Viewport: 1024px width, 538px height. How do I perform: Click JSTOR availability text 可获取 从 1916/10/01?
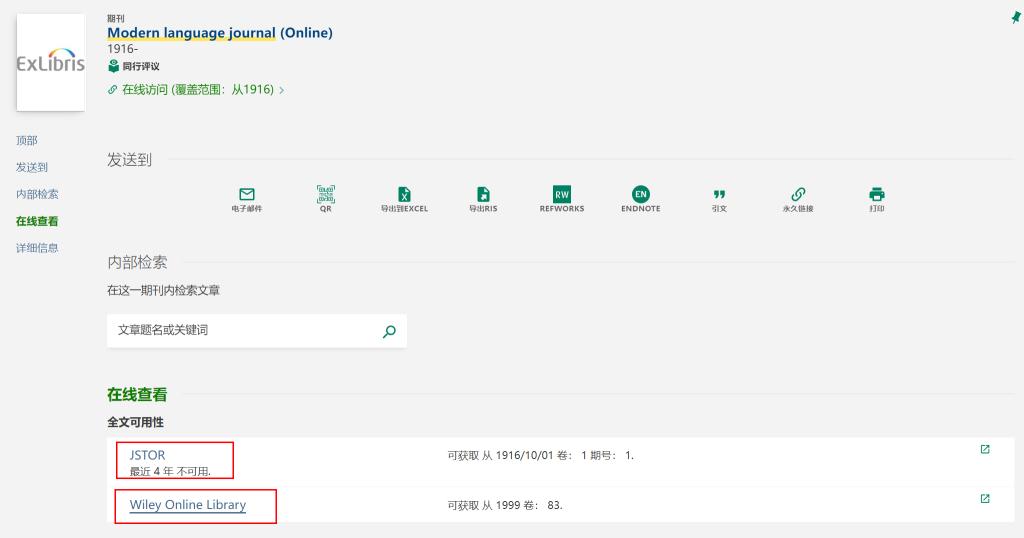(541, 455)
